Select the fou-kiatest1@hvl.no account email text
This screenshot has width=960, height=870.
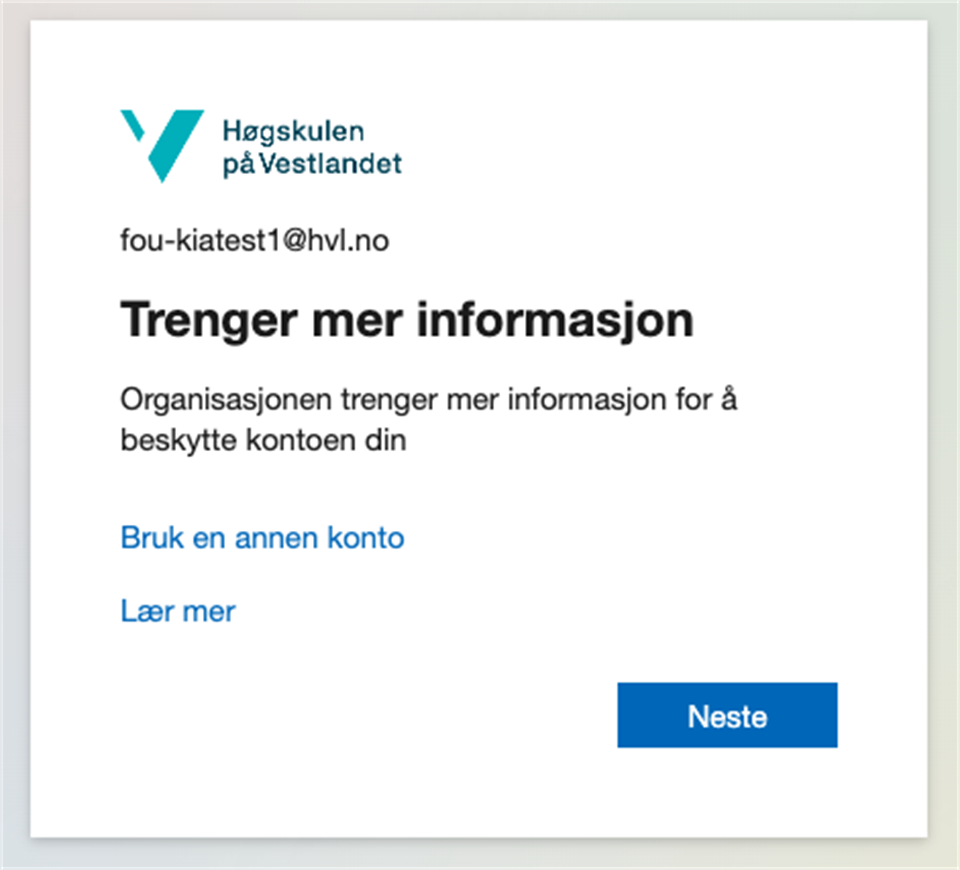[254, 240]
